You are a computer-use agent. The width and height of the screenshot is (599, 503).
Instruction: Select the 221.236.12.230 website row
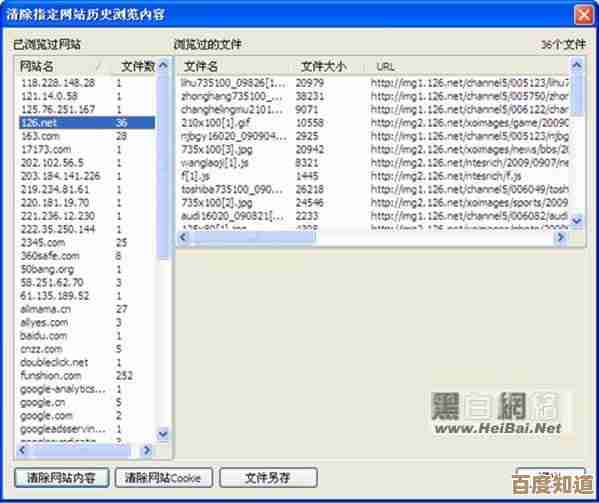(87, 216)
